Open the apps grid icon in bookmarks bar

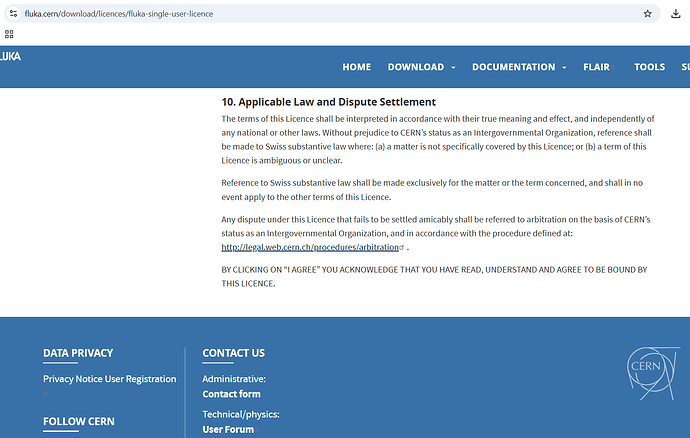9,34
